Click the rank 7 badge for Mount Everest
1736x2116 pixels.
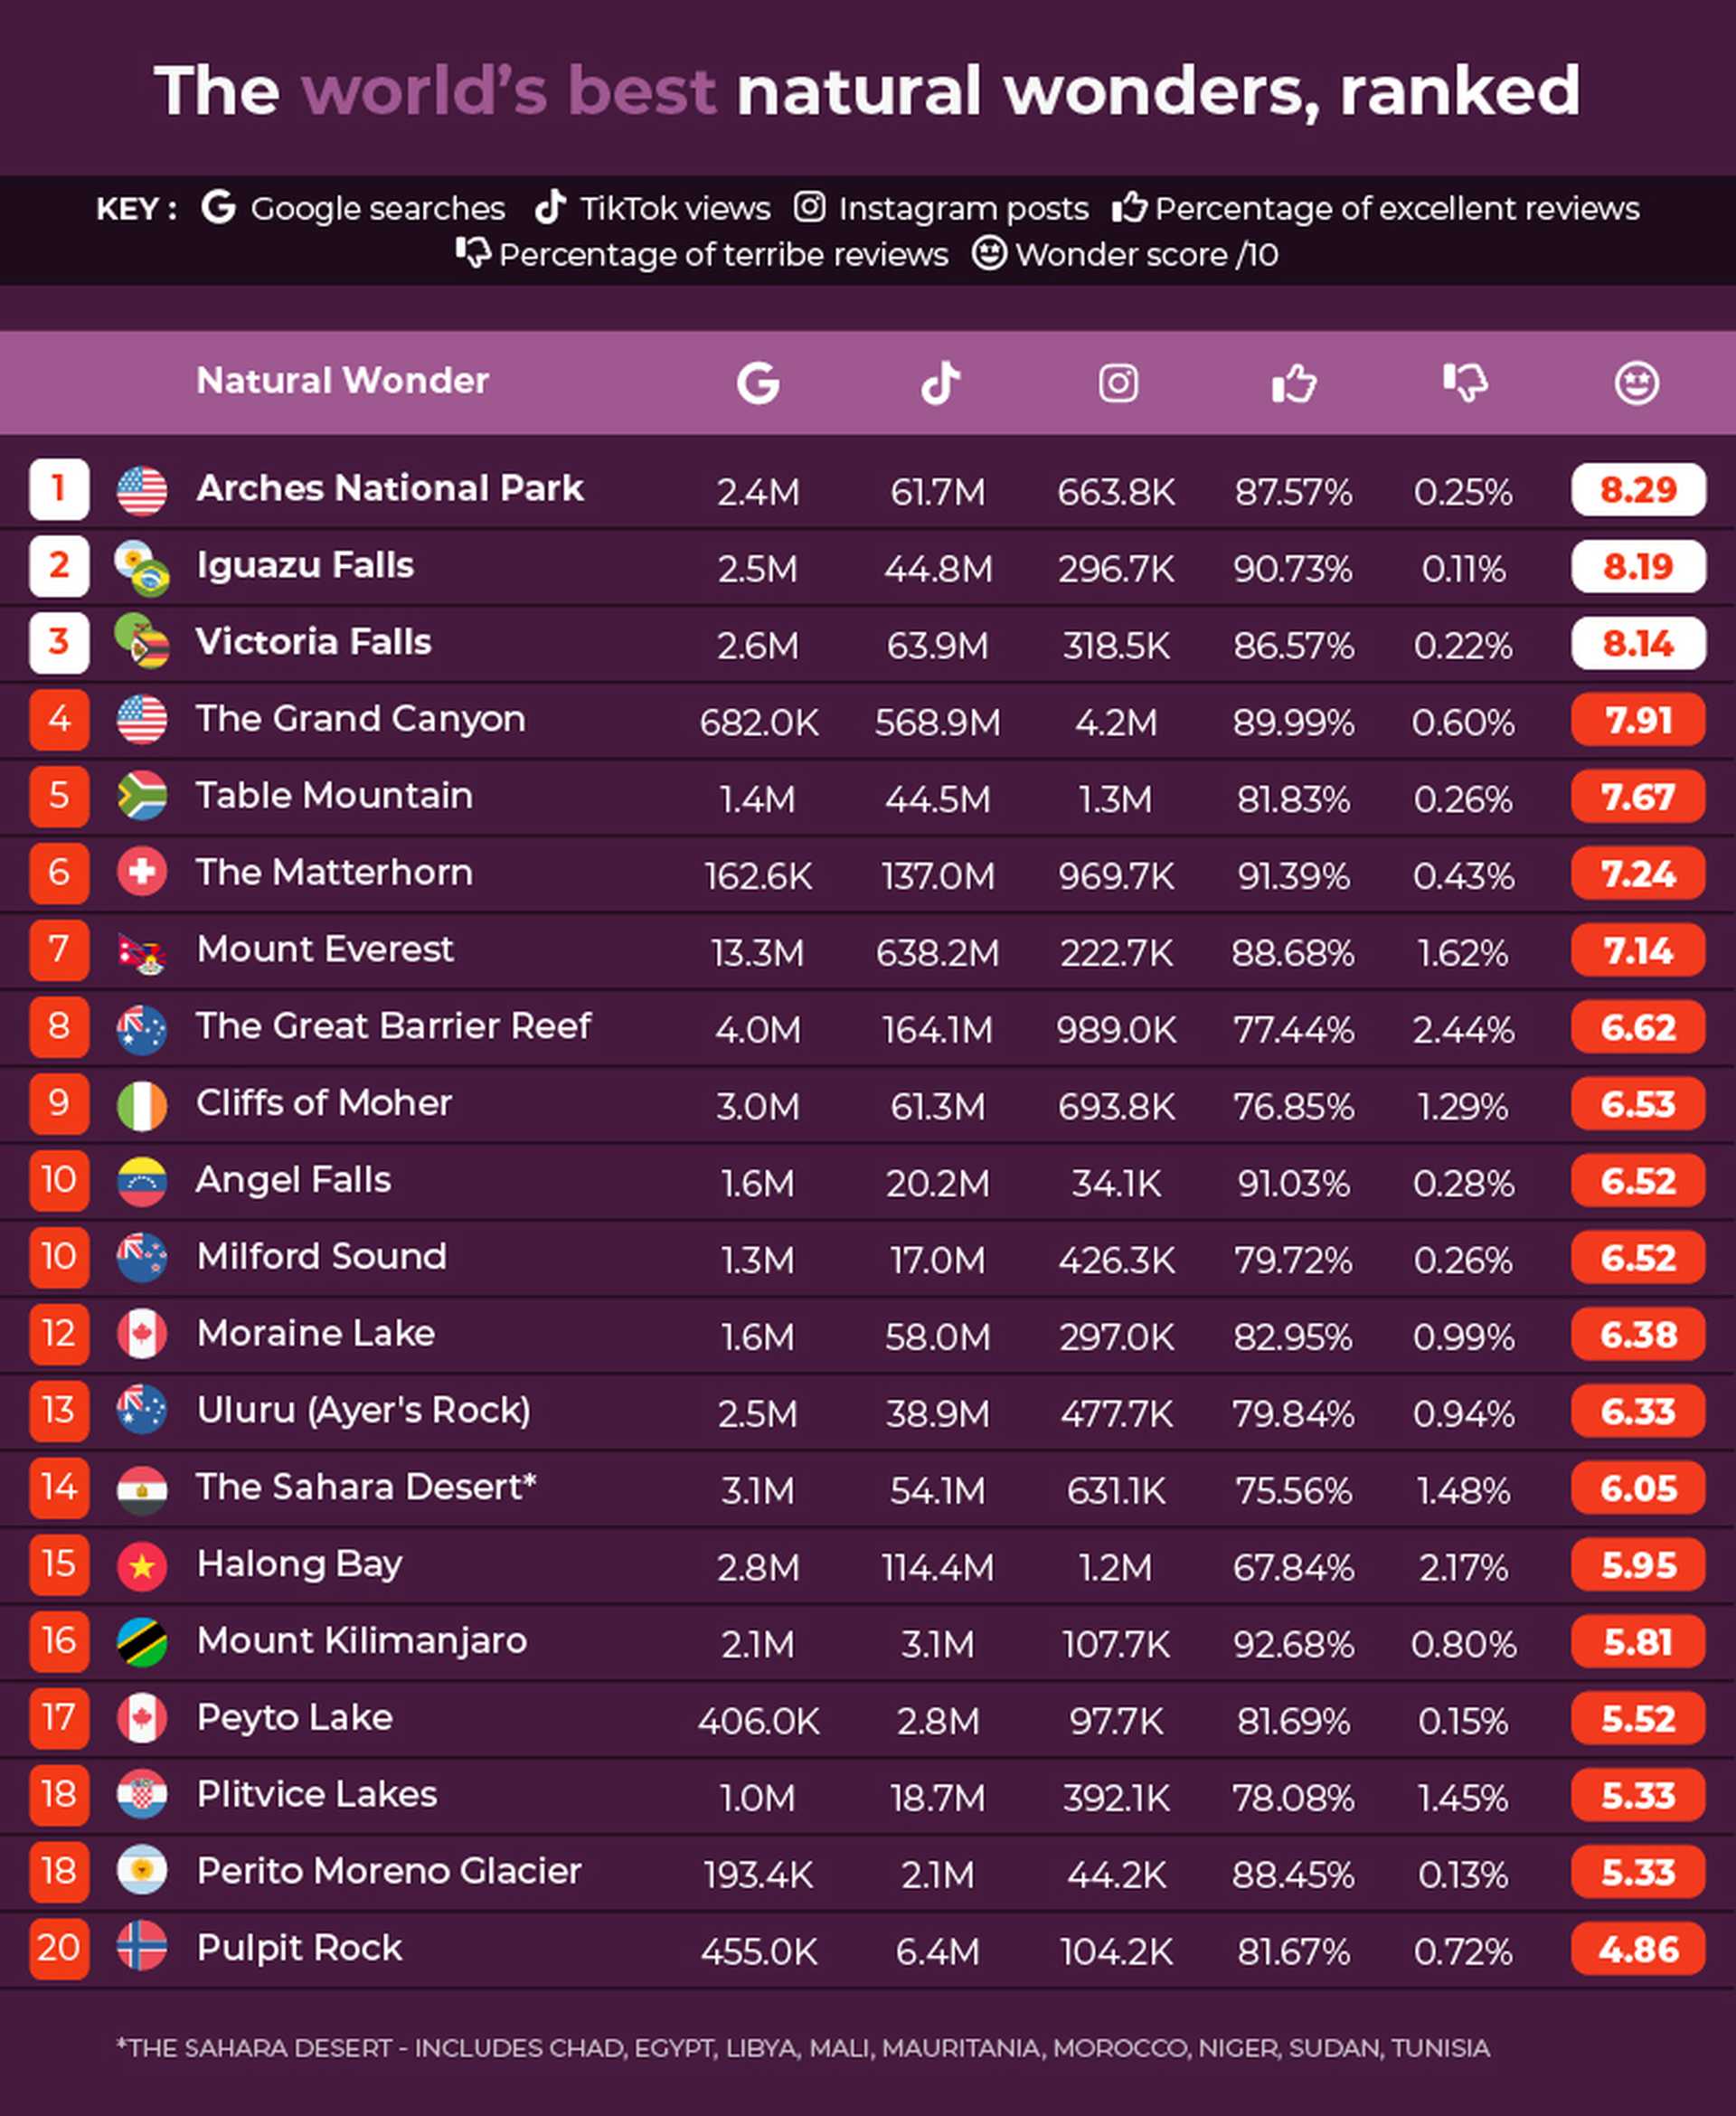59,949
